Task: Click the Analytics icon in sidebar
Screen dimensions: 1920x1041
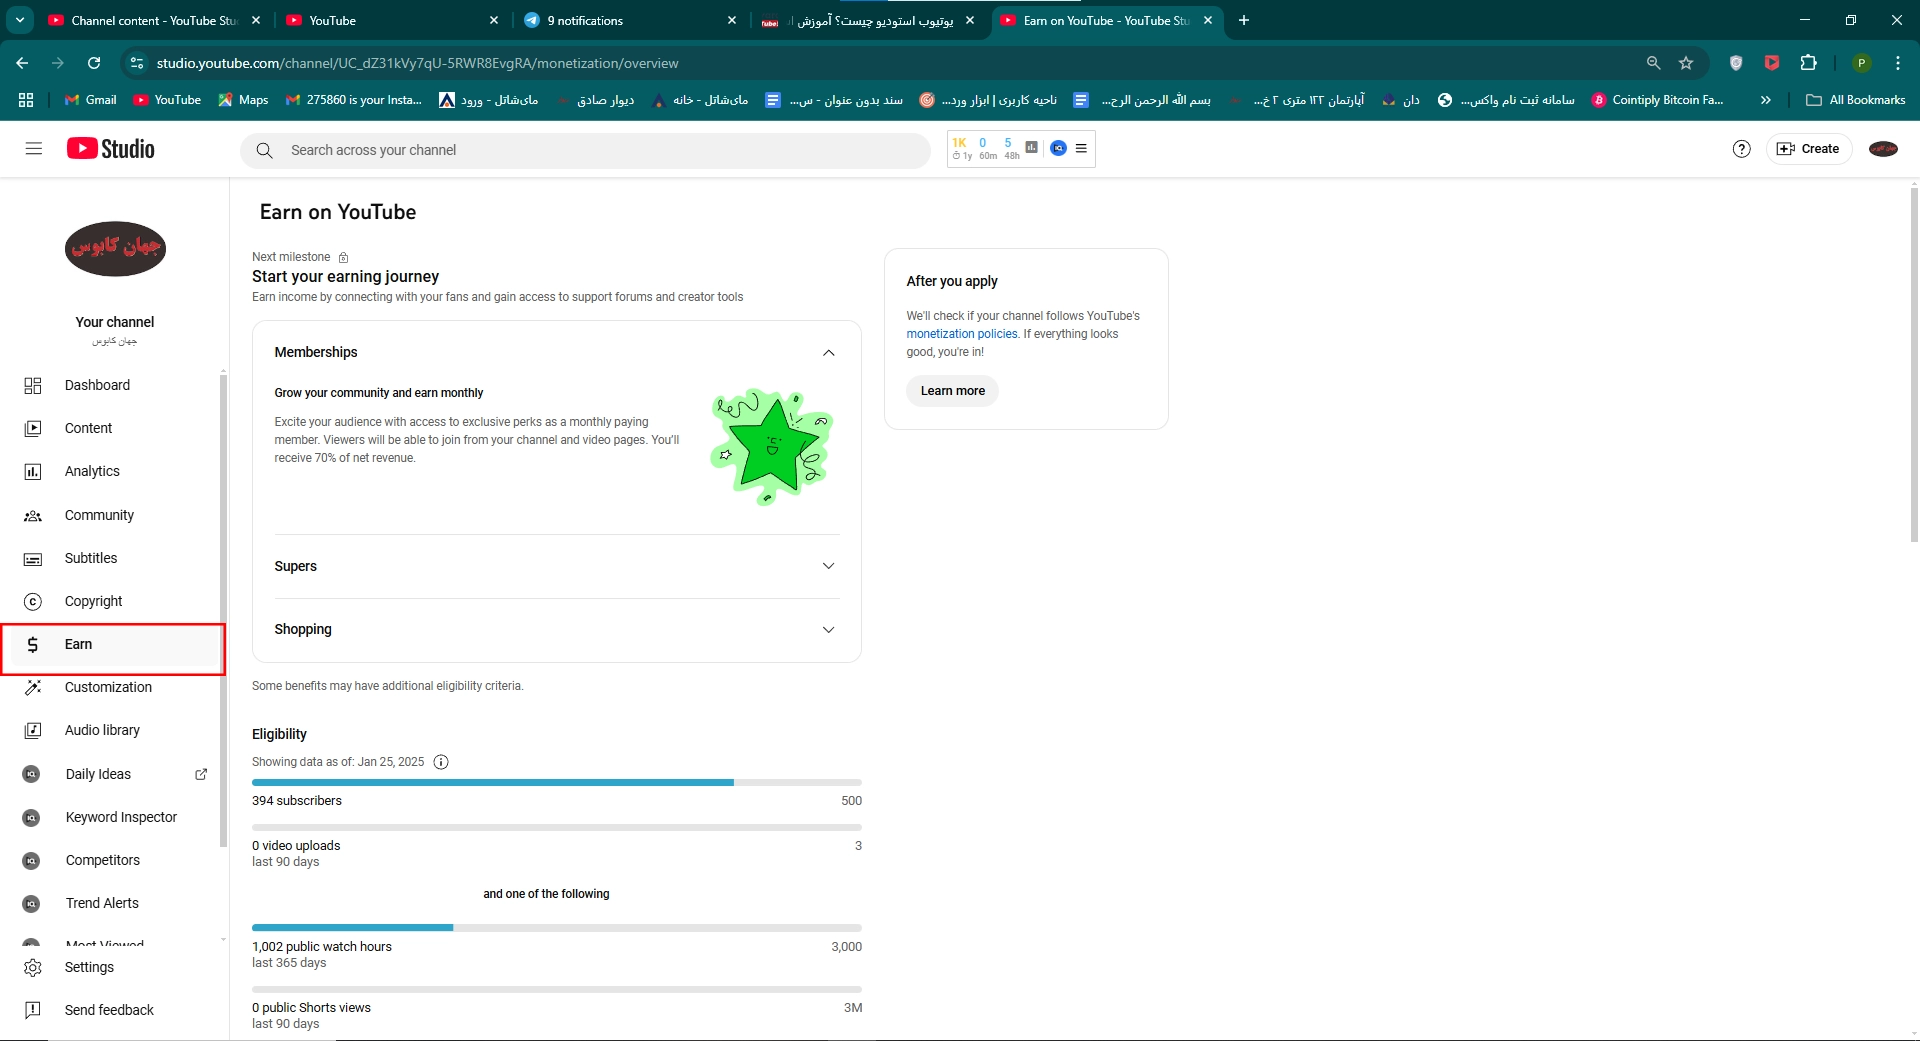Action: pyautogui.click(x=33, y=472)
